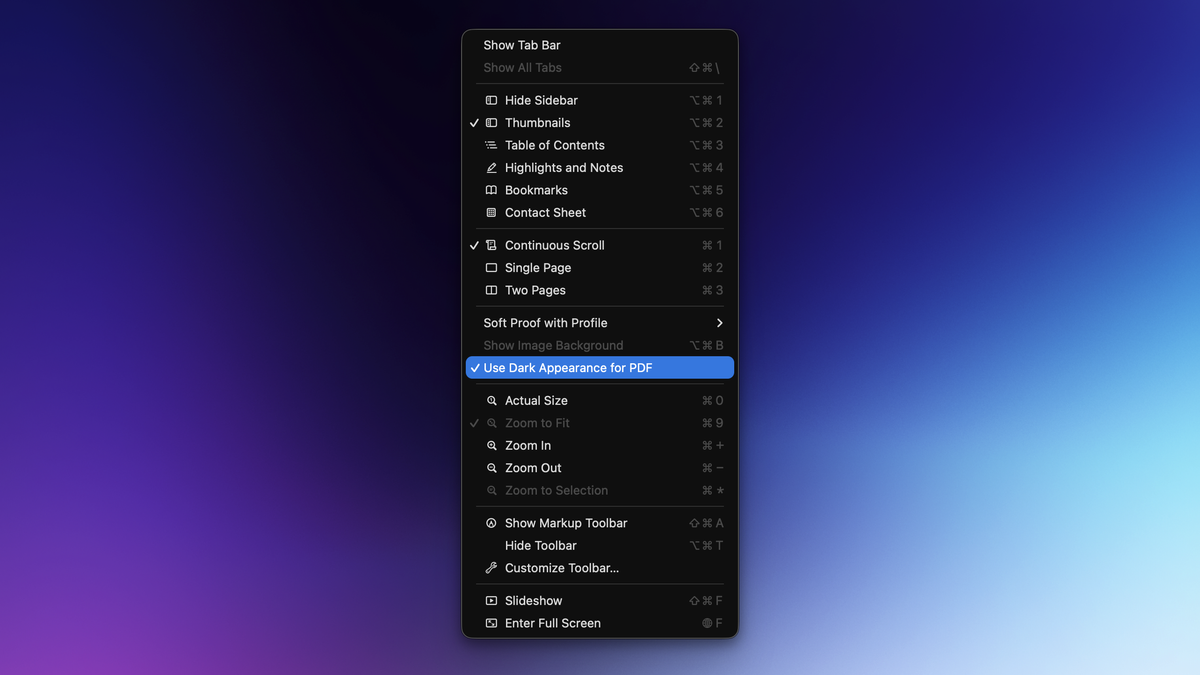
Task: Toggle the Thumbnails sidebar checkmark
Action: point(474,123)
